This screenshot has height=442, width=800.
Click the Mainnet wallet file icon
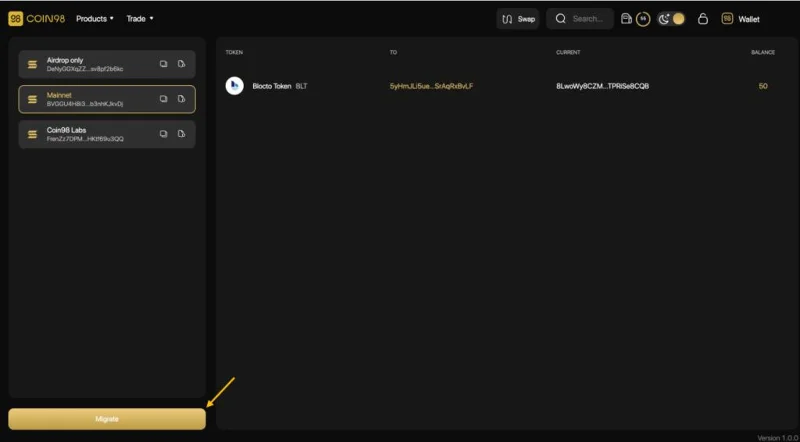click(x=181, y=99)
